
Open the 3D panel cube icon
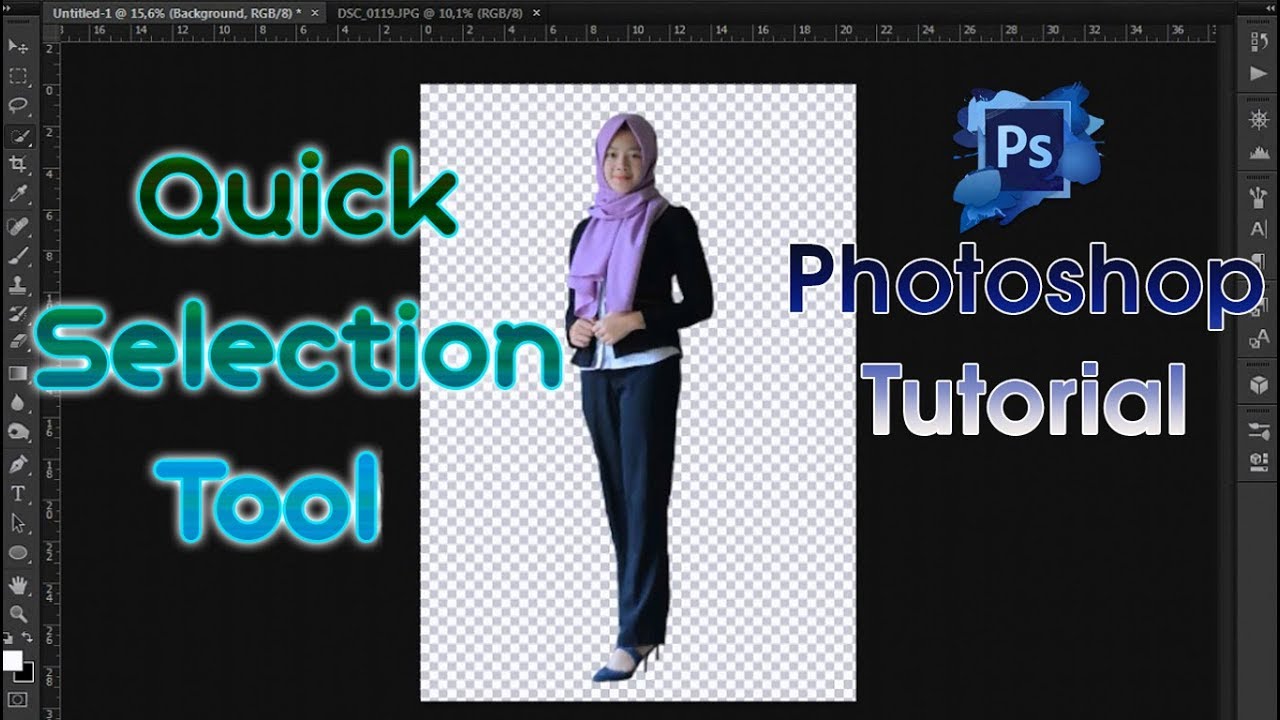click(1259, 385)
